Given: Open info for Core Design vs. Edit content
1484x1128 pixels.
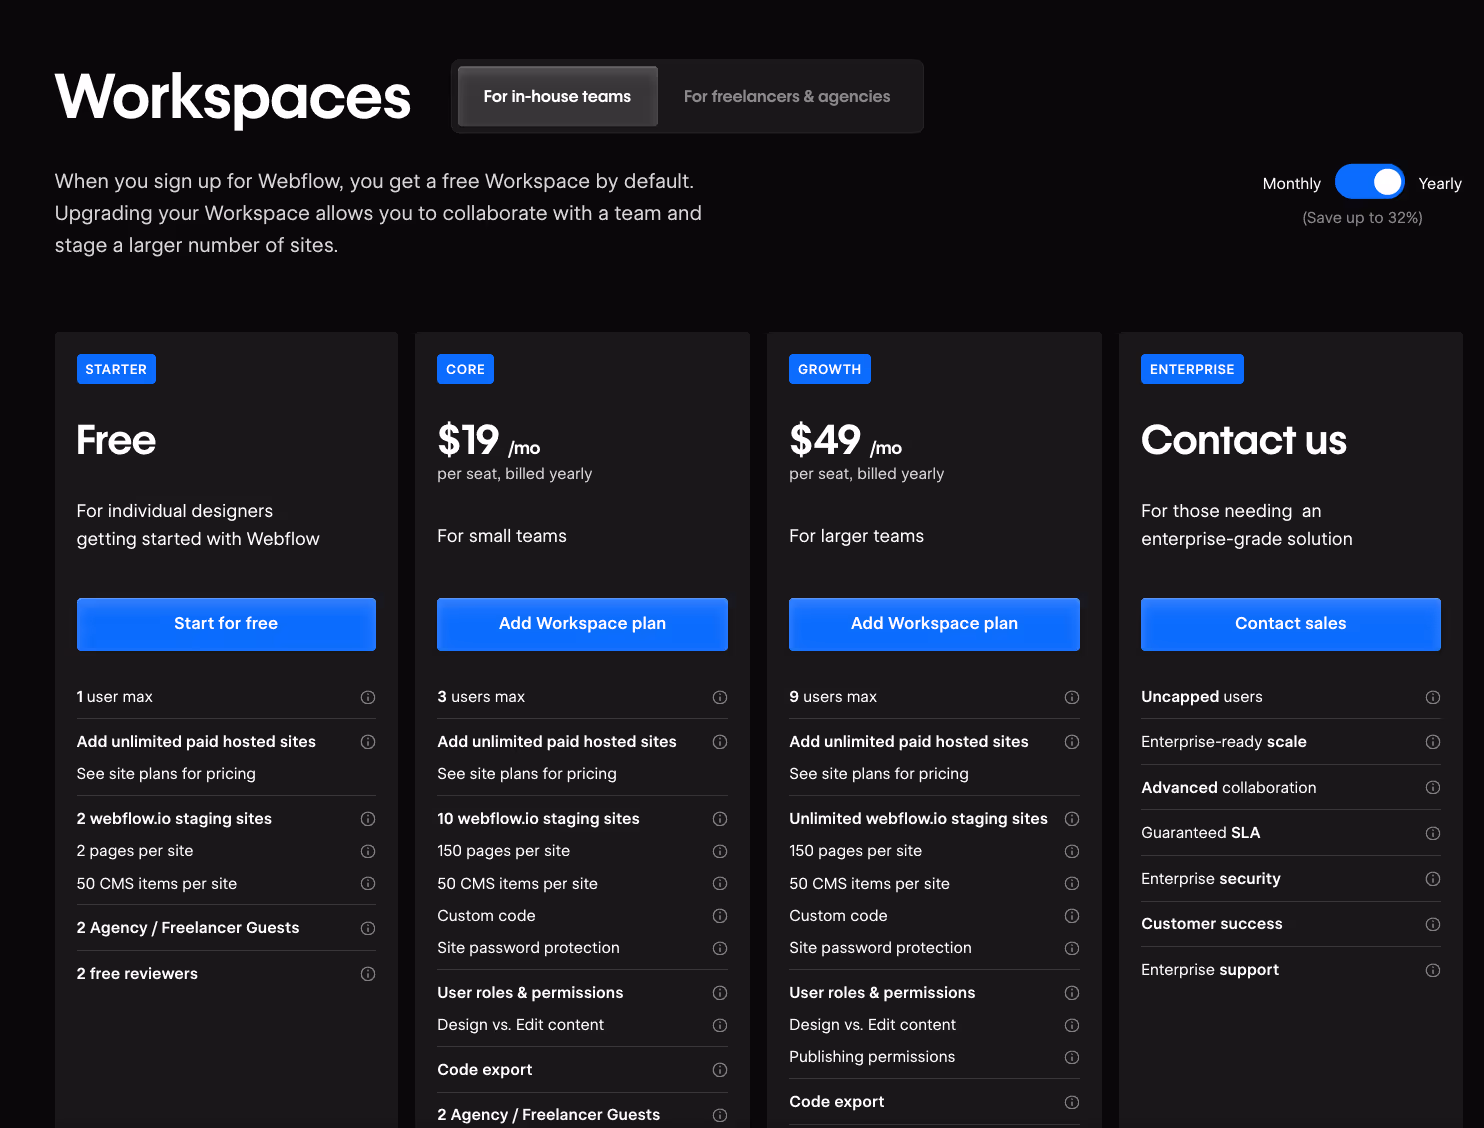Looking at the screenshot, I should click(x=720, y=1025).
